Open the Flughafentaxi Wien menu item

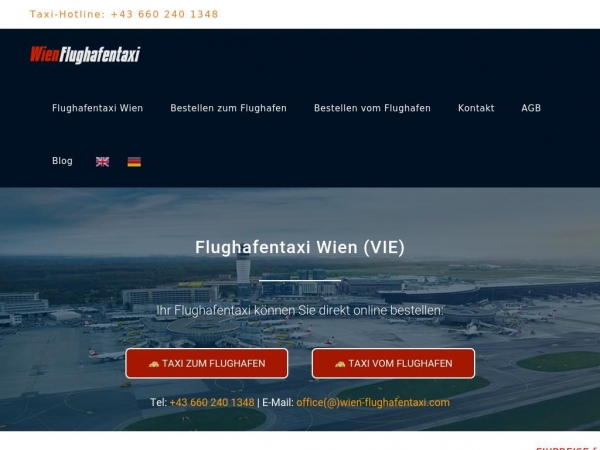tap(98, 108)
